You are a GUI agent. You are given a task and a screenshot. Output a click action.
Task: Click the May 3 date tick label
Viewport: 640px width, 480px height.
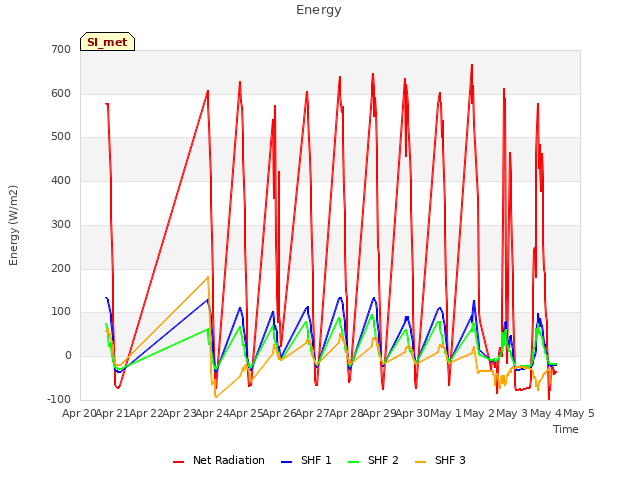(512, 413)
